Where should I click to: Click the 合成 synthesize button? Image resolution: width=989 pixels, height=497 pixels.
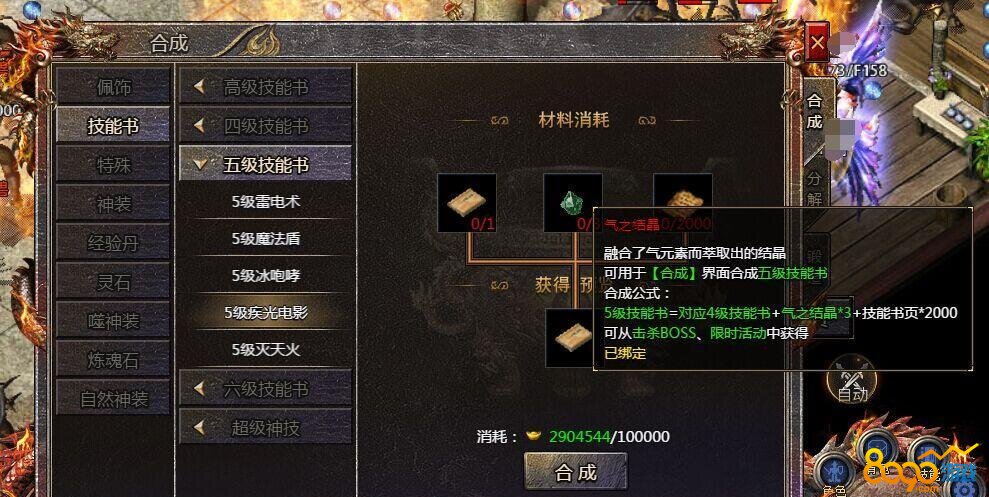(x=576, y=472)
